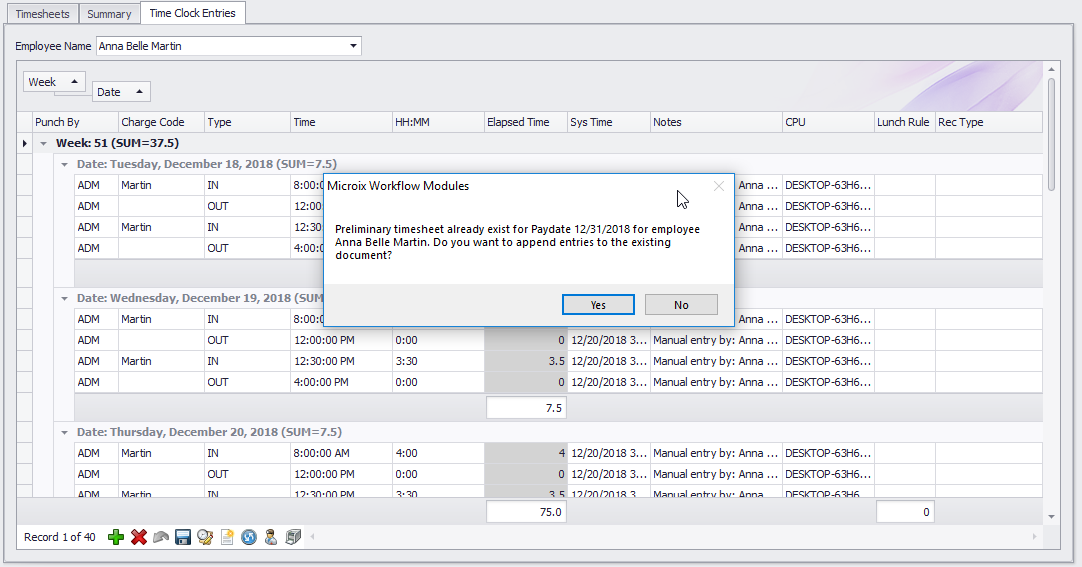Image resolution: width=1082 pixels, height=567 pixels.
Task: Click the new document page icon
Action: 227,537
